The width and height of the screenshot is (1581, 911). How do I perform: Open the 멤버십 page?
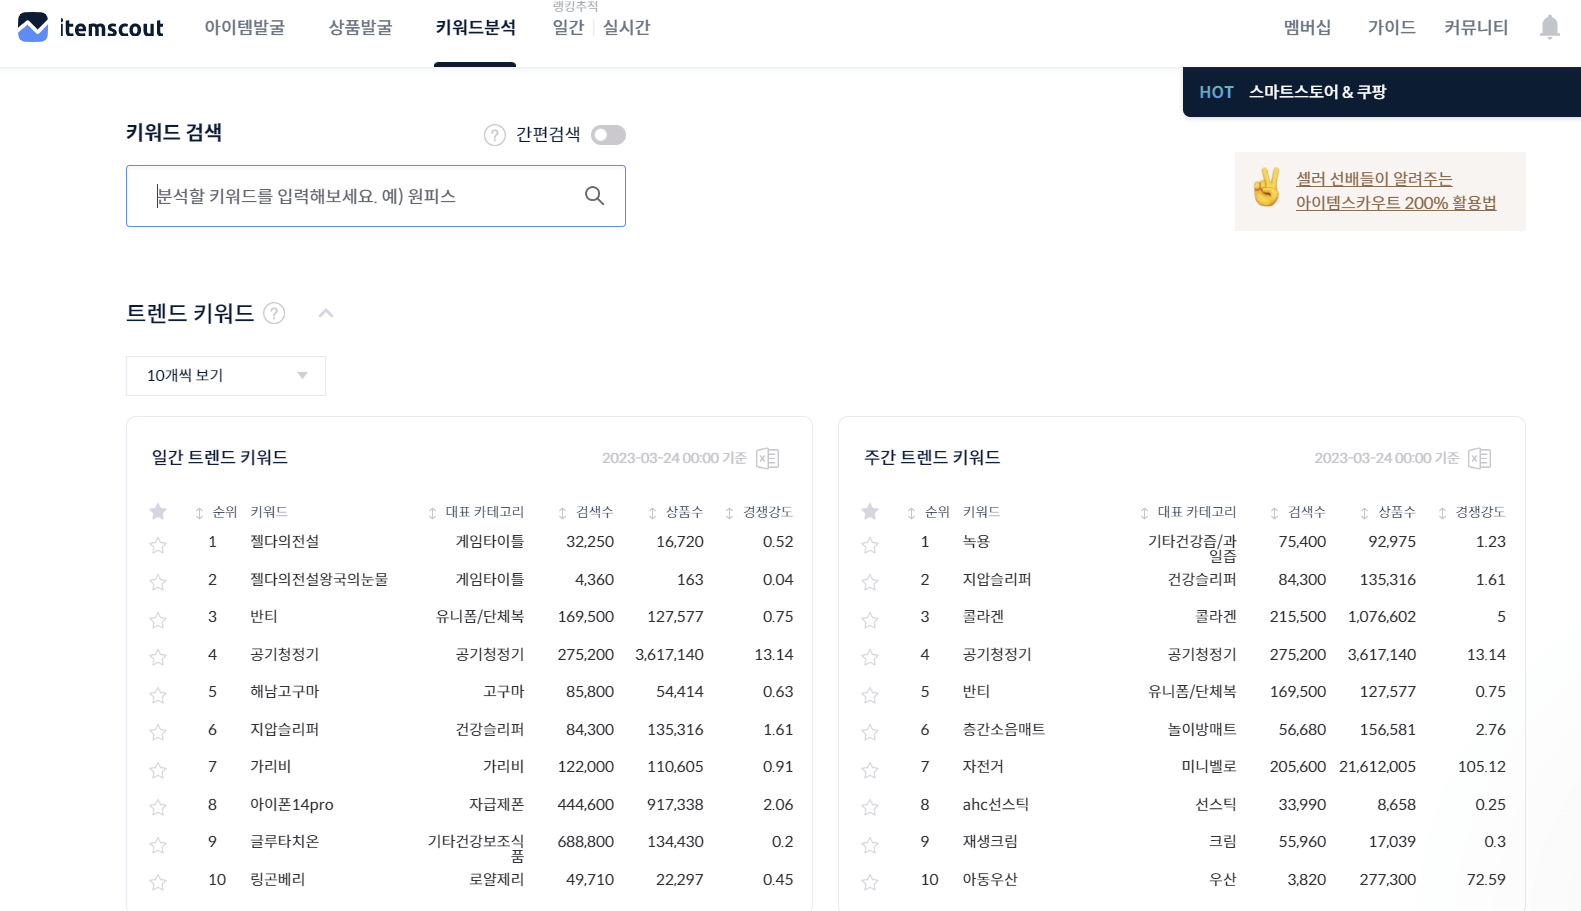point(1308,28)
